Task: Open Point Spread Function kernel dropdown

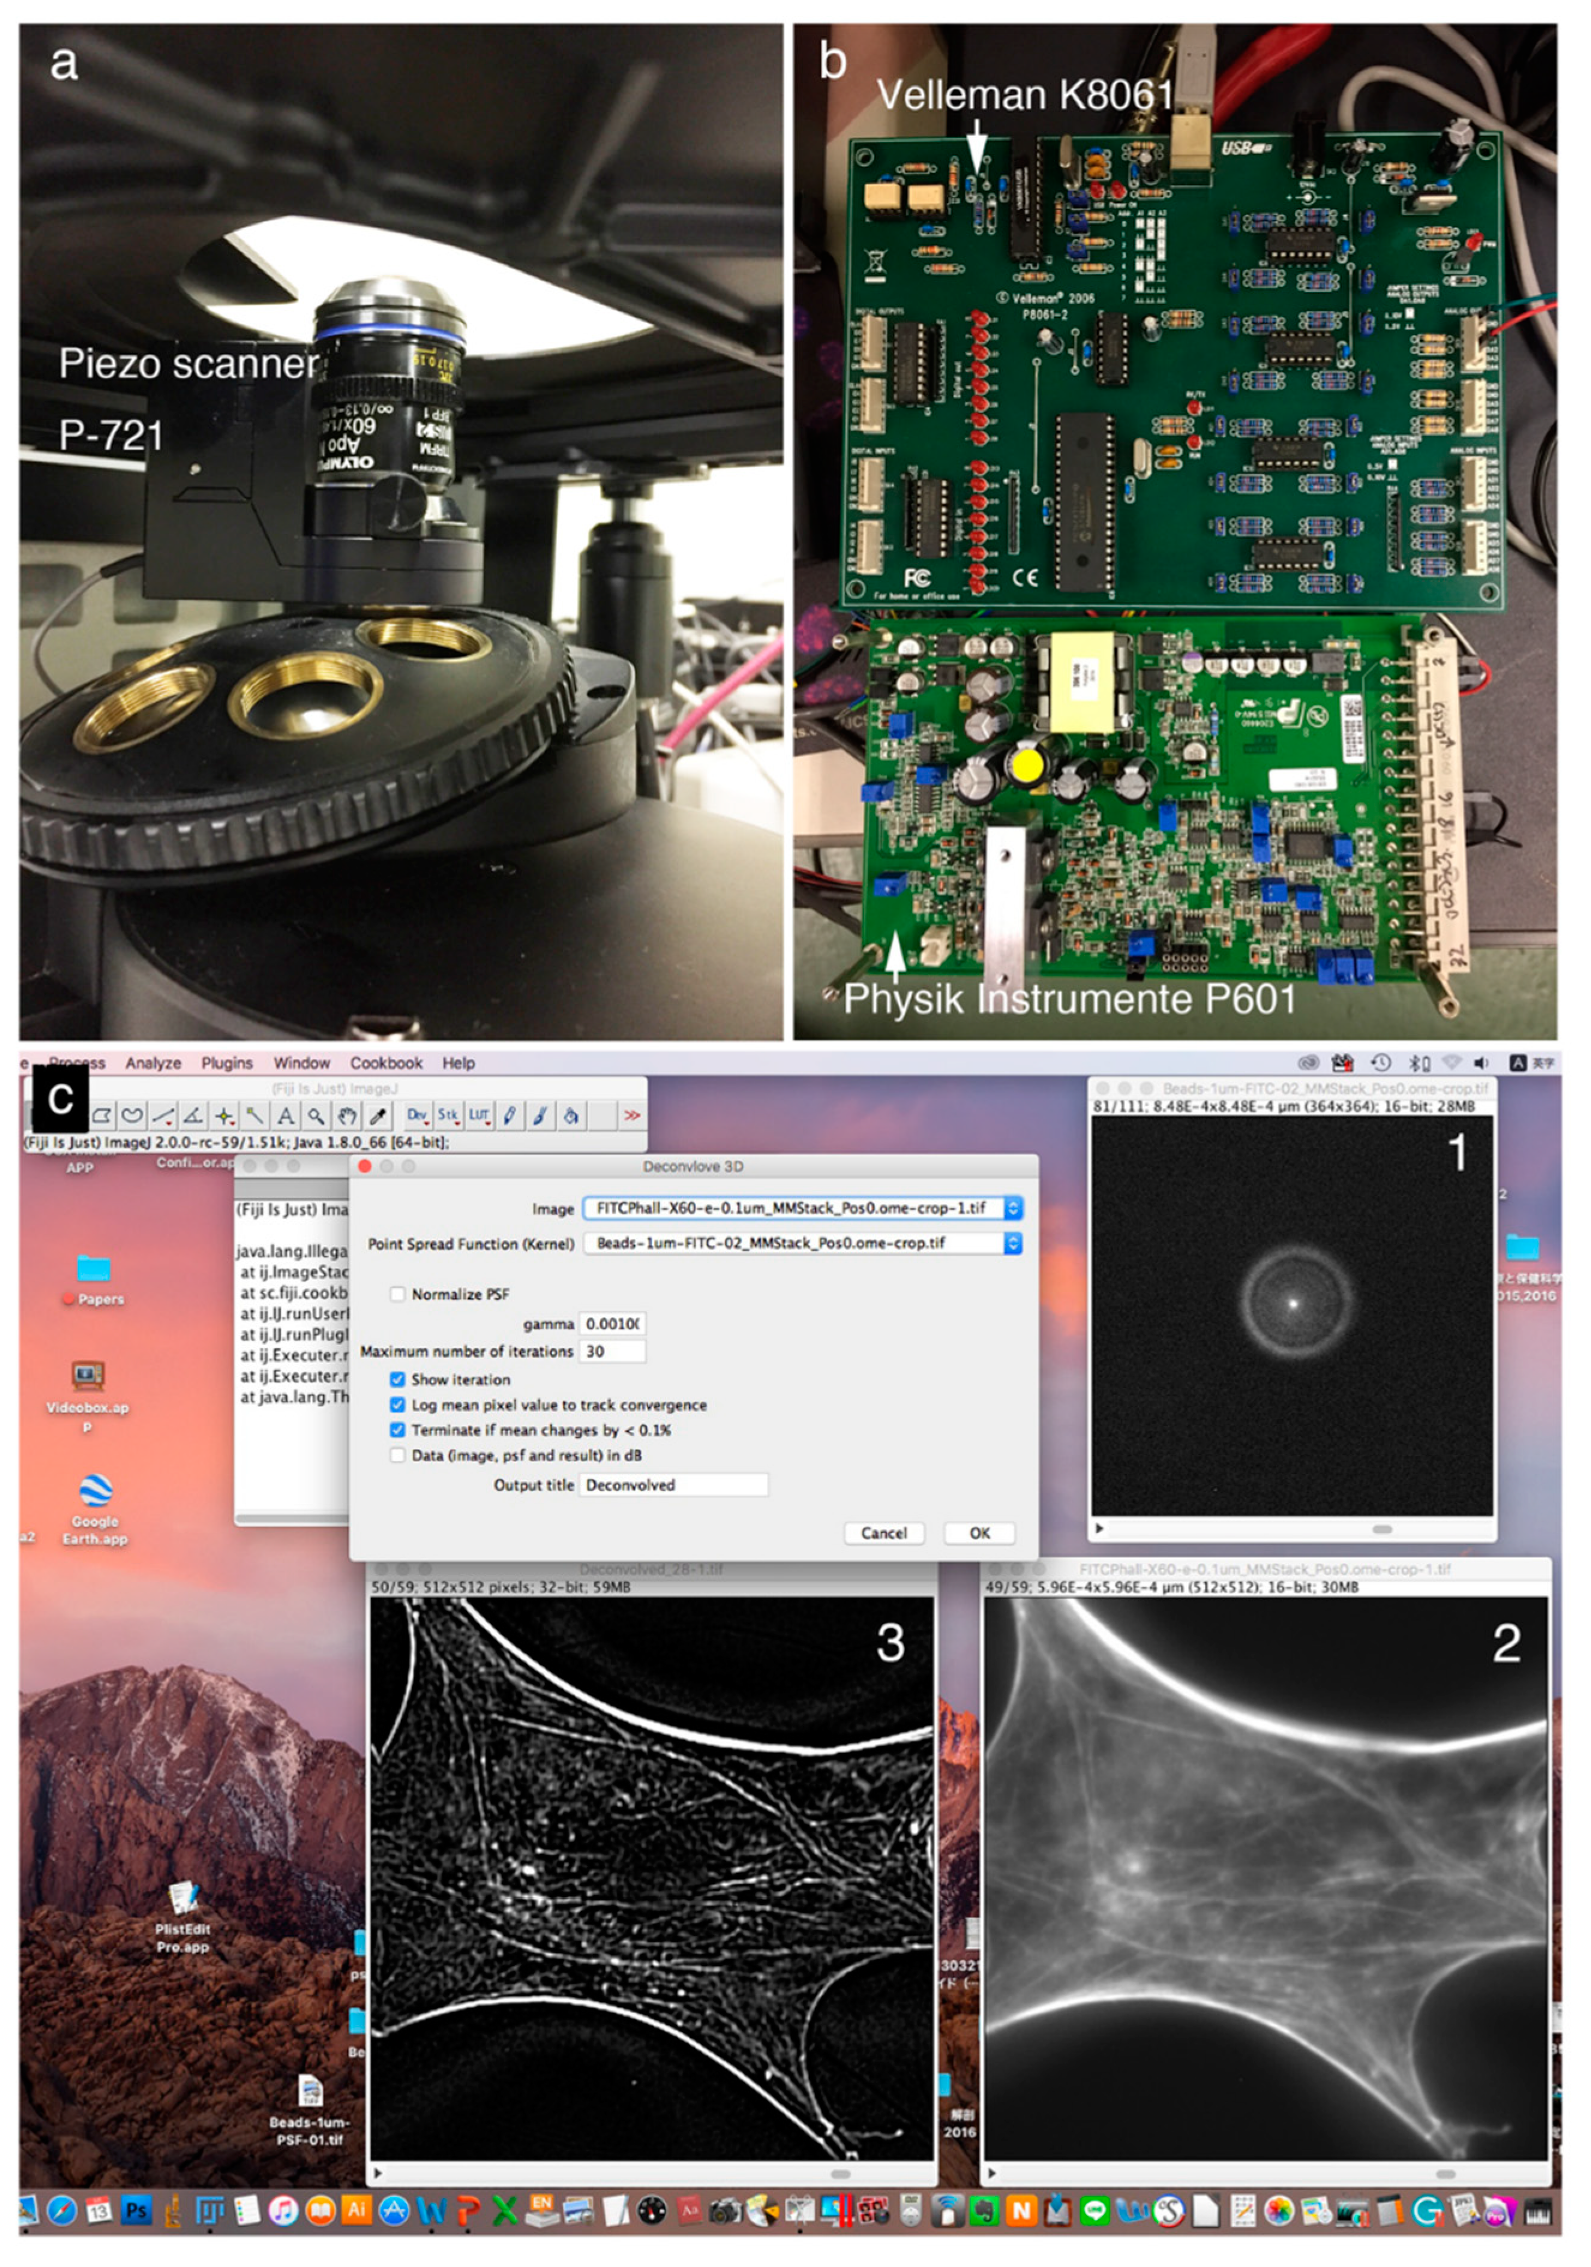Action: point(1012,1243)
